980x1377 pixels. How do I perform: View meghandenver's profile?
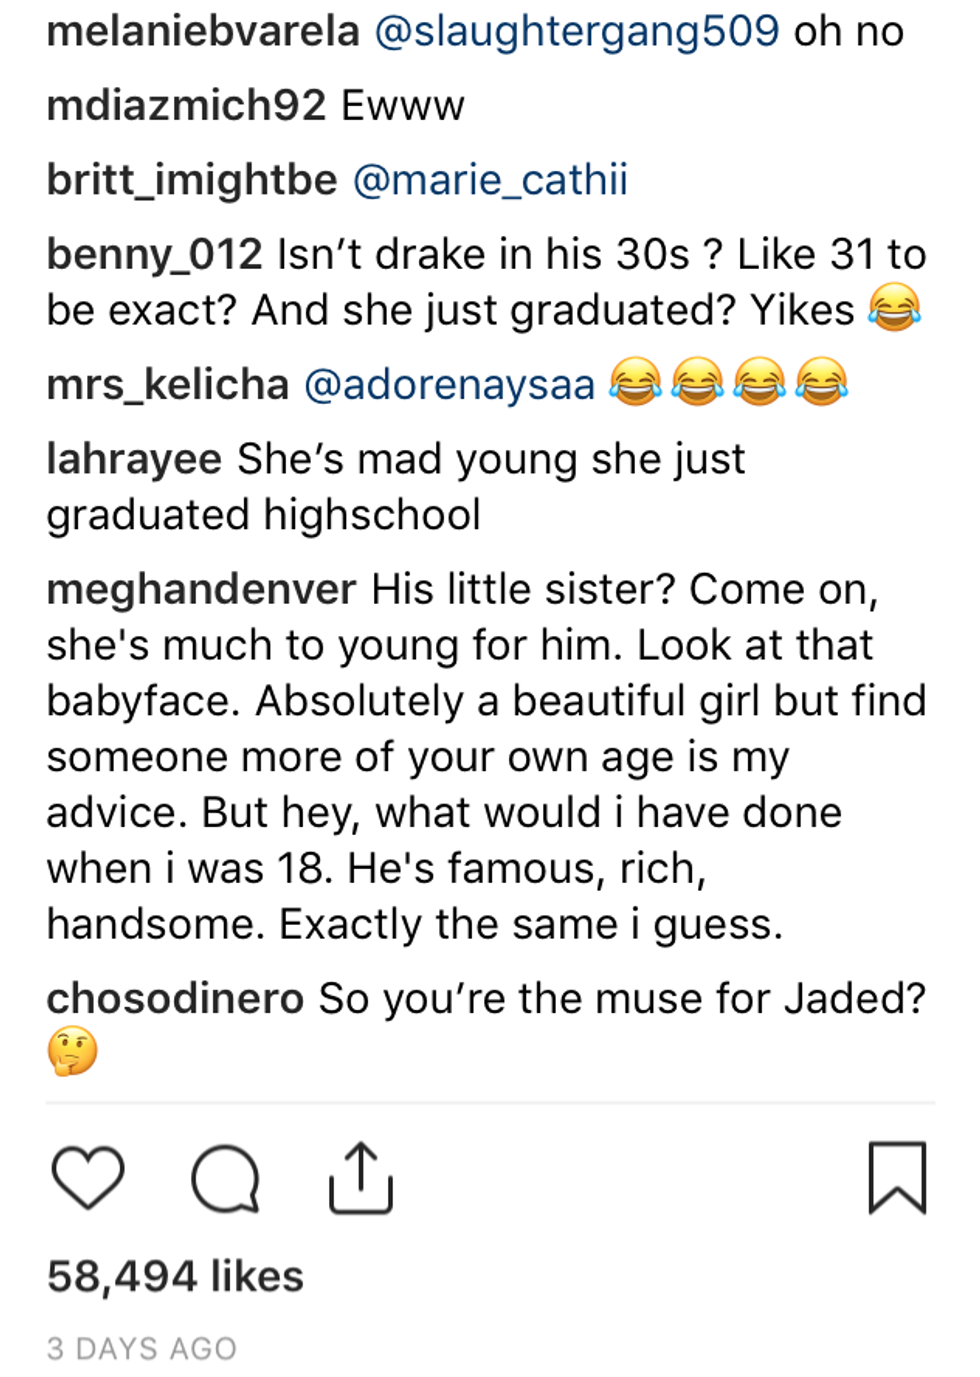tap(201, 589)
